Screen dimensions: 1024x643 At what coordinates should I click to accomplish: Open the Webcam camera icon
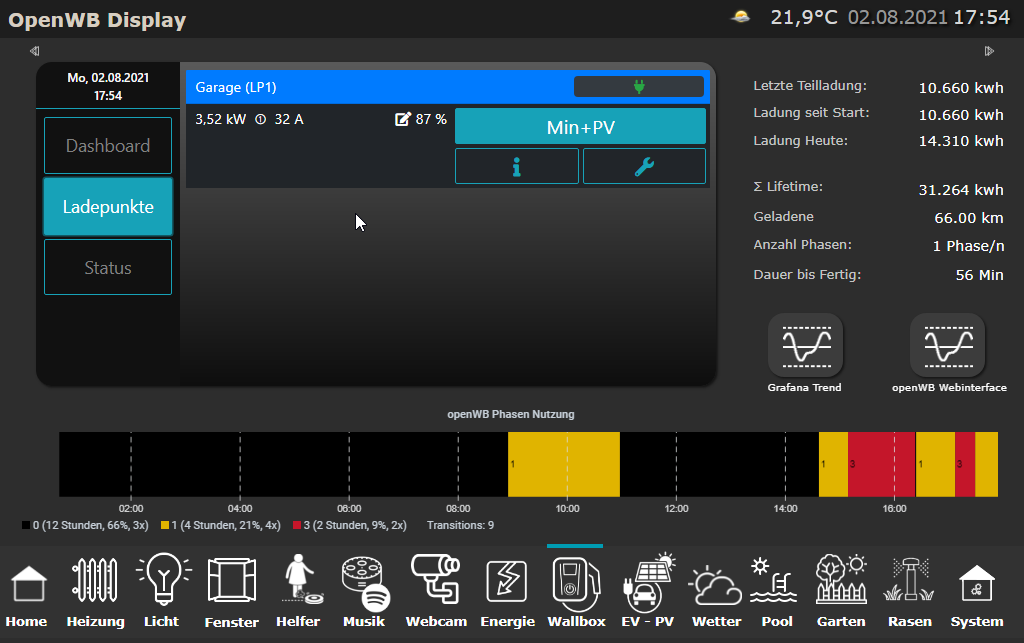coord(436,583)
